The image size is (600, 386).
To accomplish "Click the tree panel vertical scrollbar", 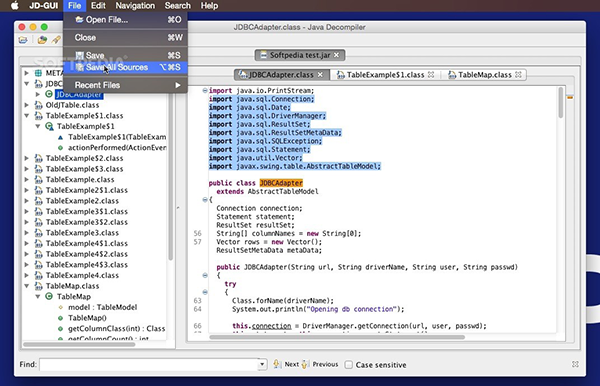I will [x=170, y=176].
